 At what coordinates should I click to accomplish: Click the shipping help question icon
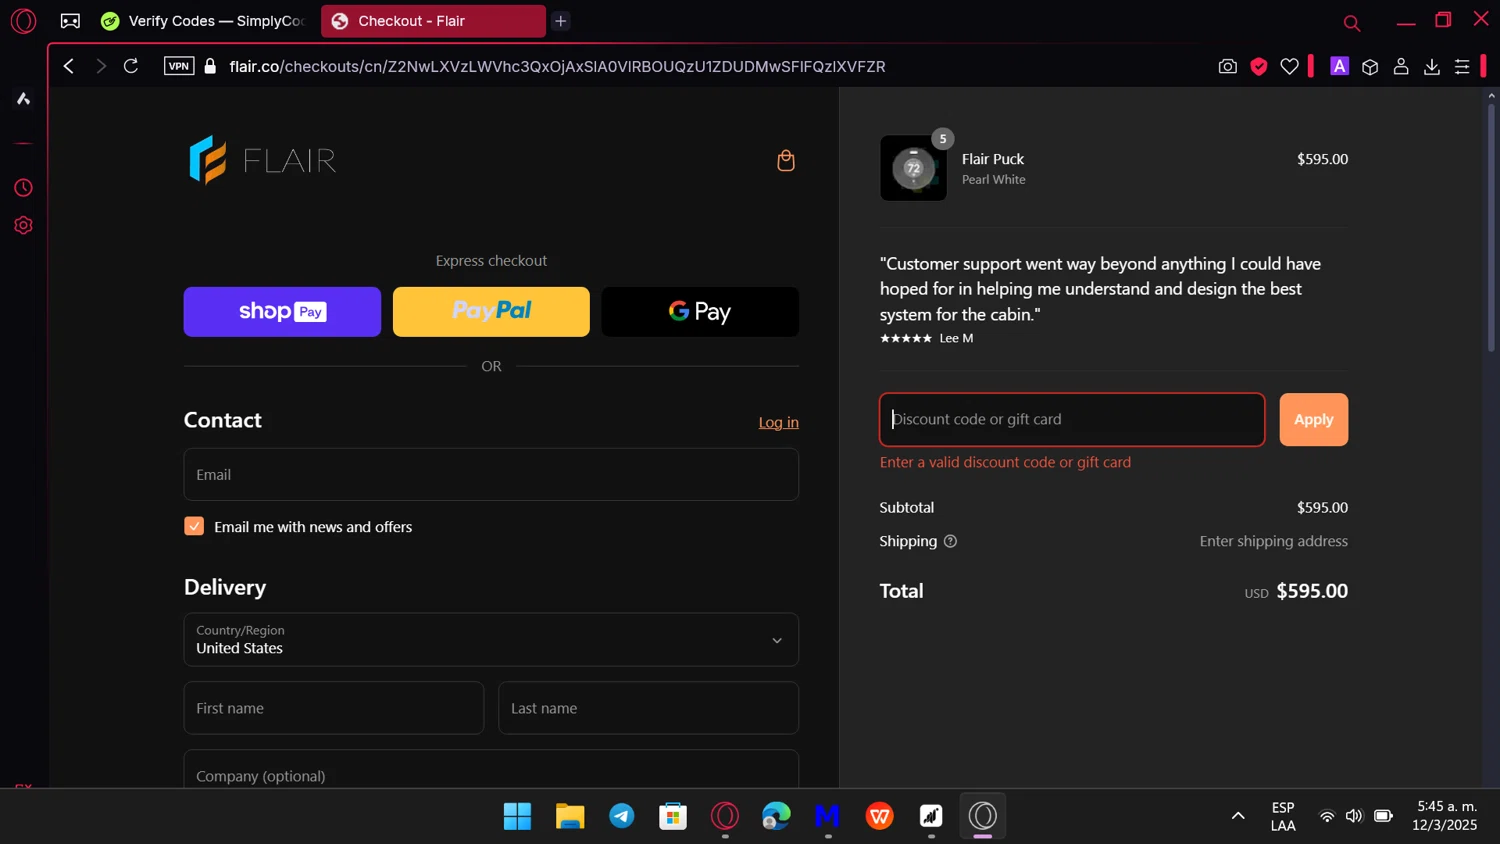pyautogui.click(x=950, y=541)
